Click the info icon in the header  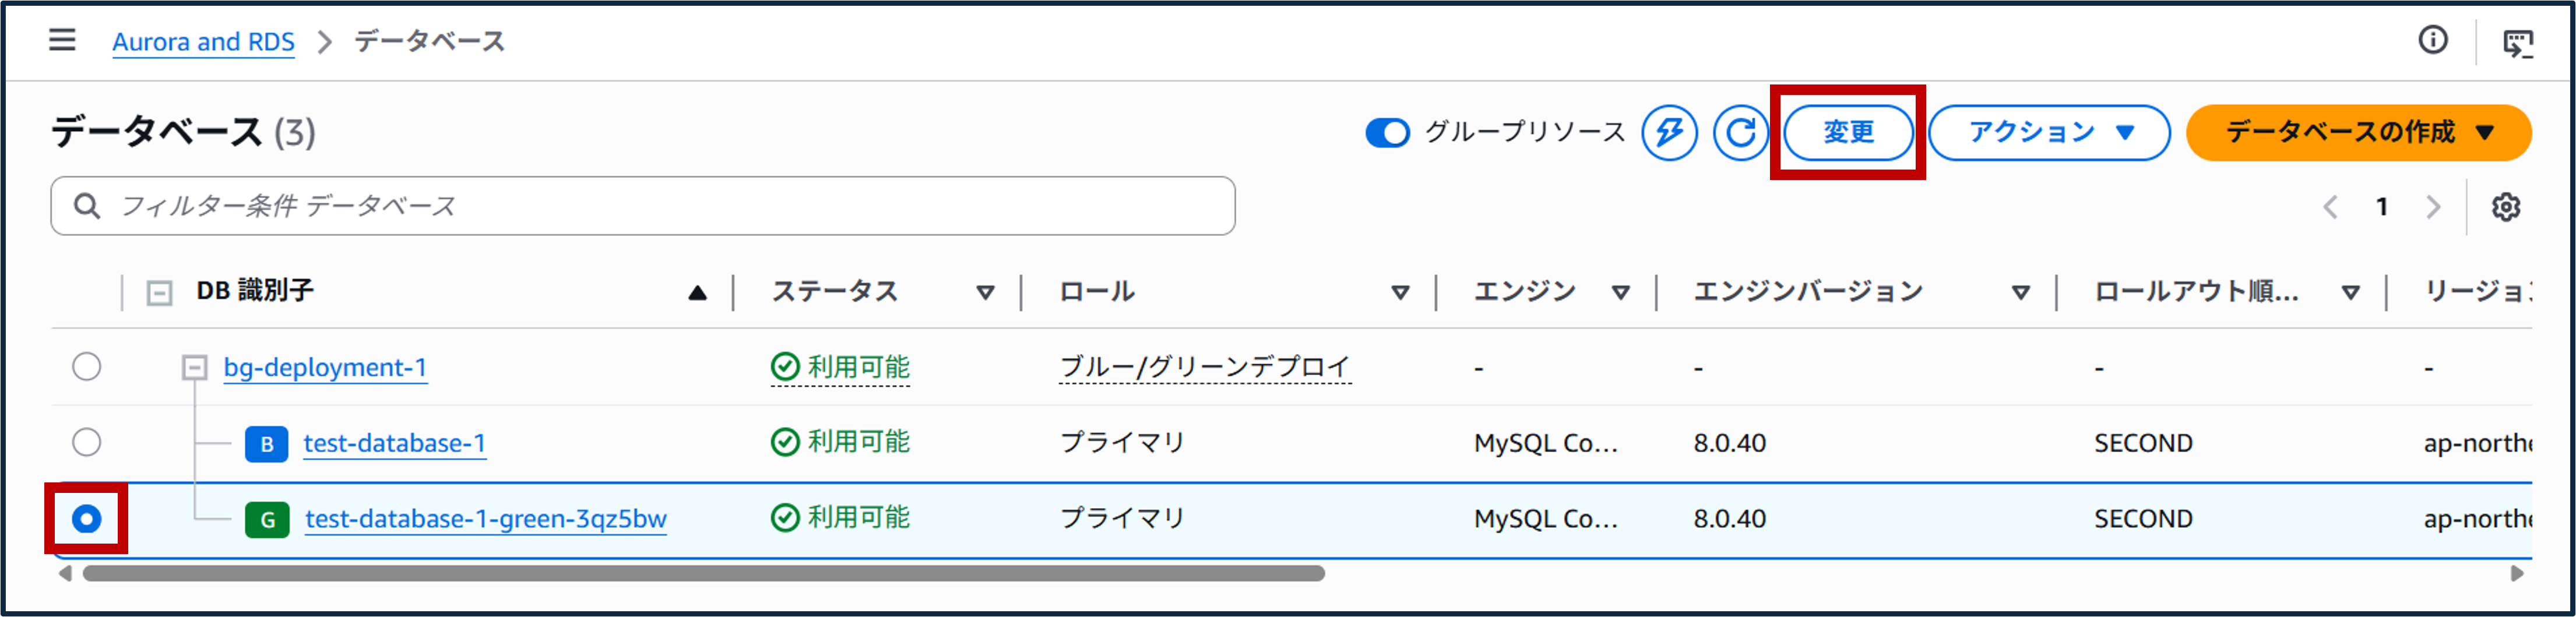[2434, 41]
